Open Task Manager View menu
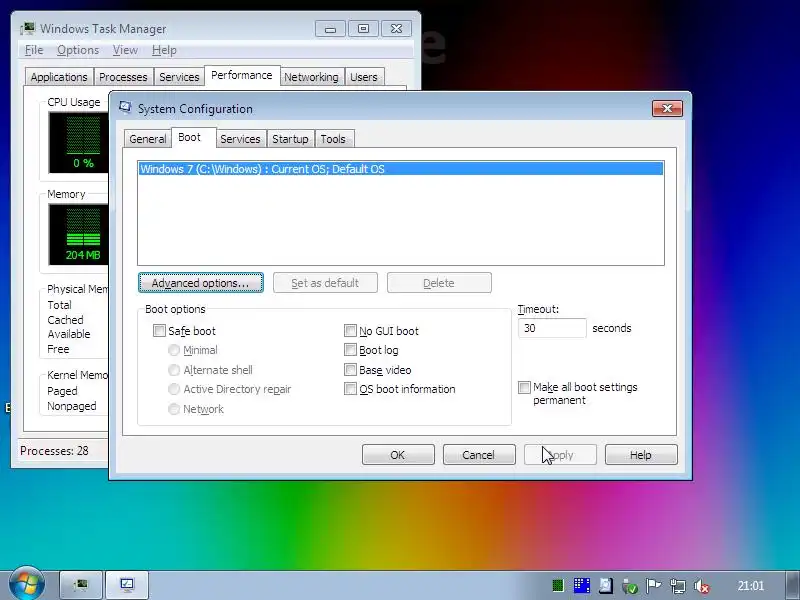Image resolution: width=800 pixels, height=600 pixels. point(125,50)
